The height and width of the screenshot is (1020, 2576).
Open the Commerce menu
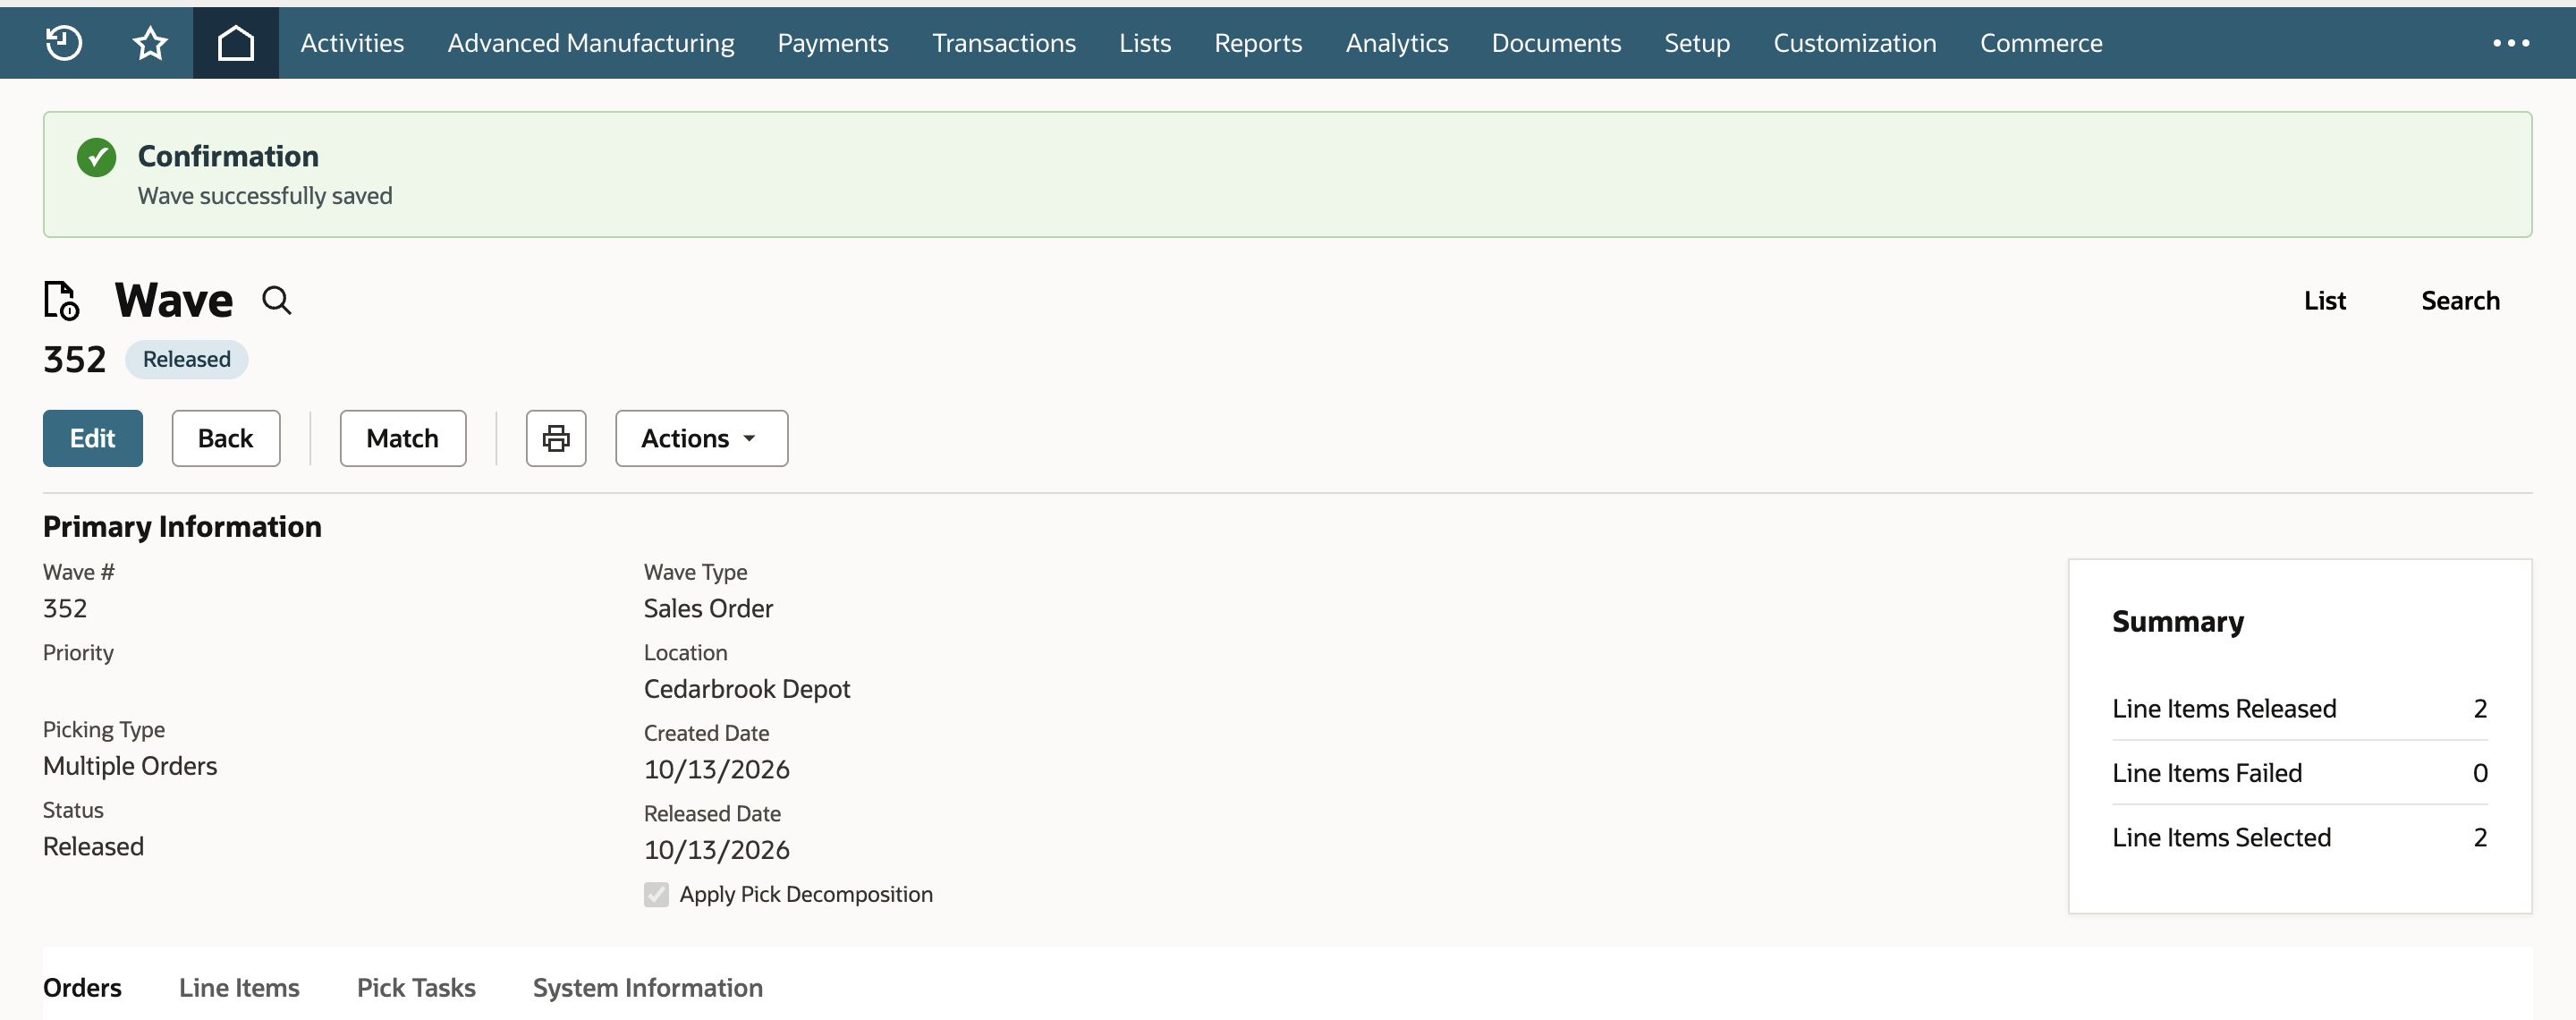(2041, 43)
